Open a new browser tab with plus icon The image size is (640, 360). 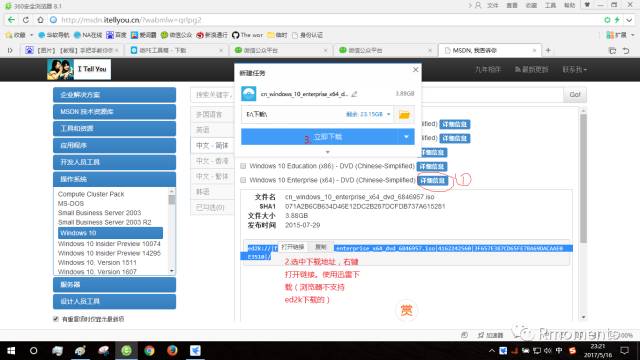pyautogui.click(x=548, y=50)
